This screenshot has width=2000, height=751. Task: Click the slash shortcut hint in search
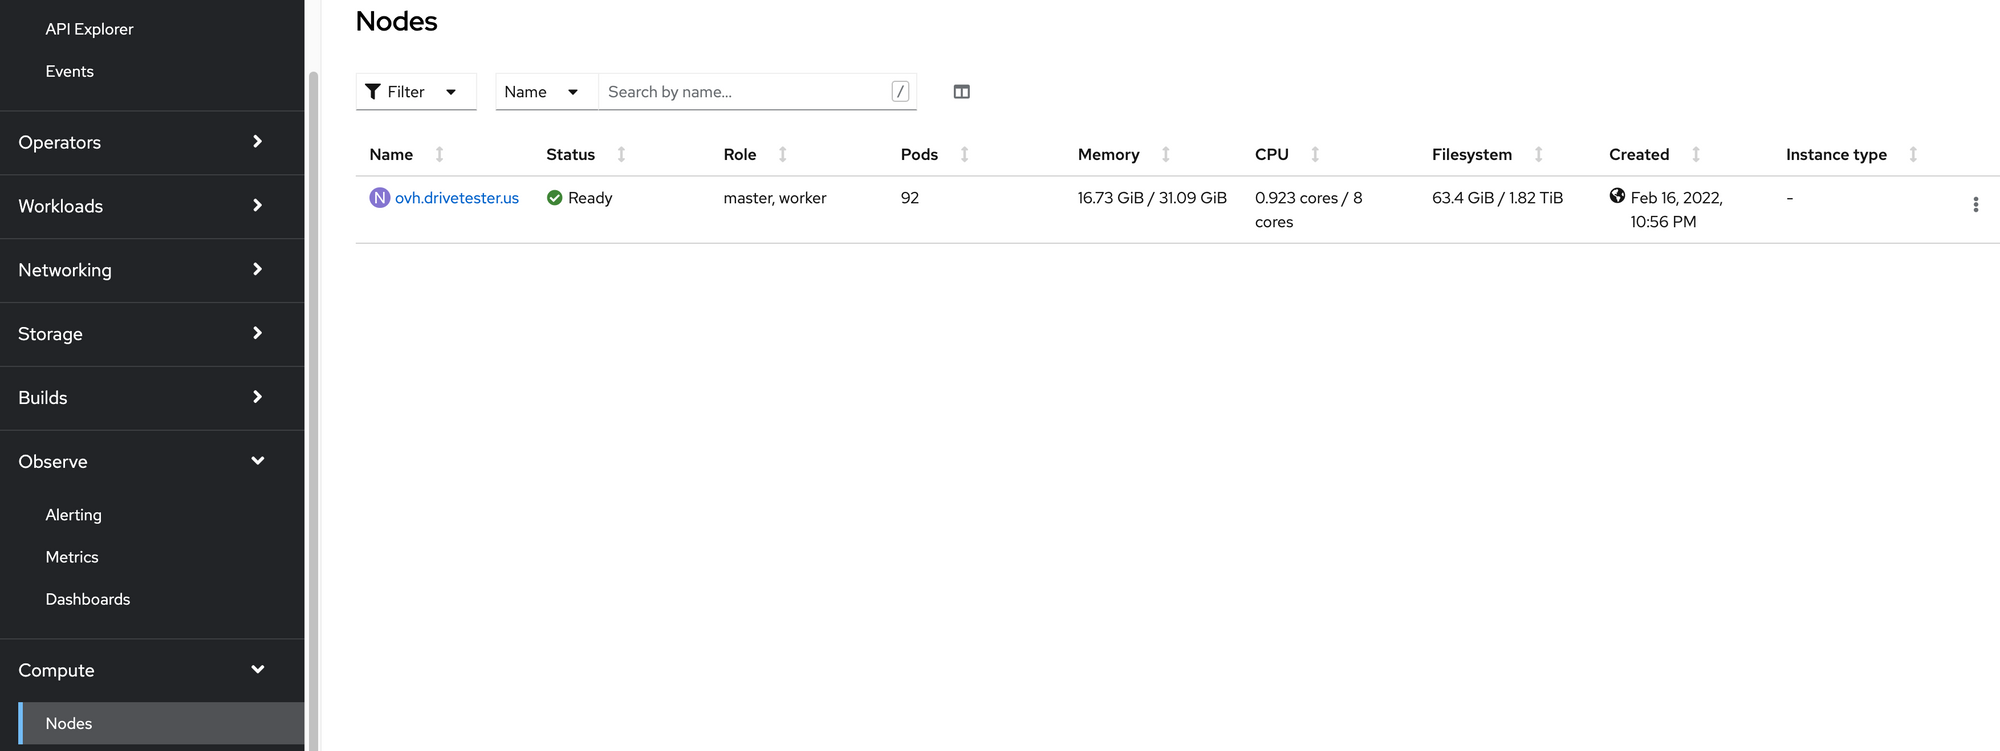[x=900, y=92]
